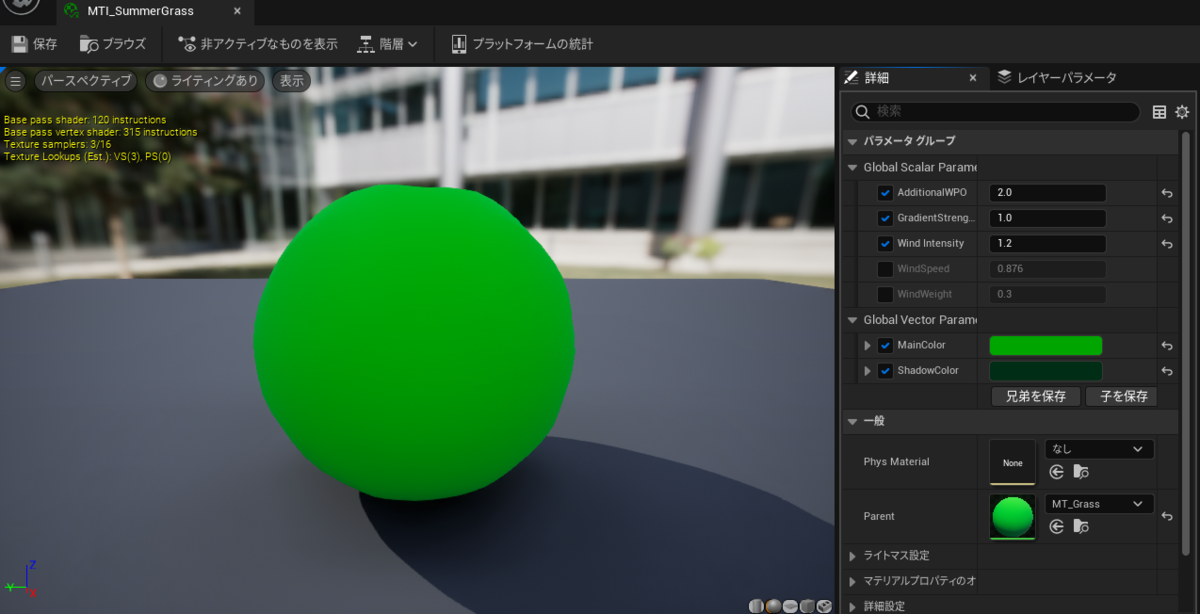This screenshot has width=1200, height=614.
Task: Switch to the Details (詳細) tab
Action: 876,77
